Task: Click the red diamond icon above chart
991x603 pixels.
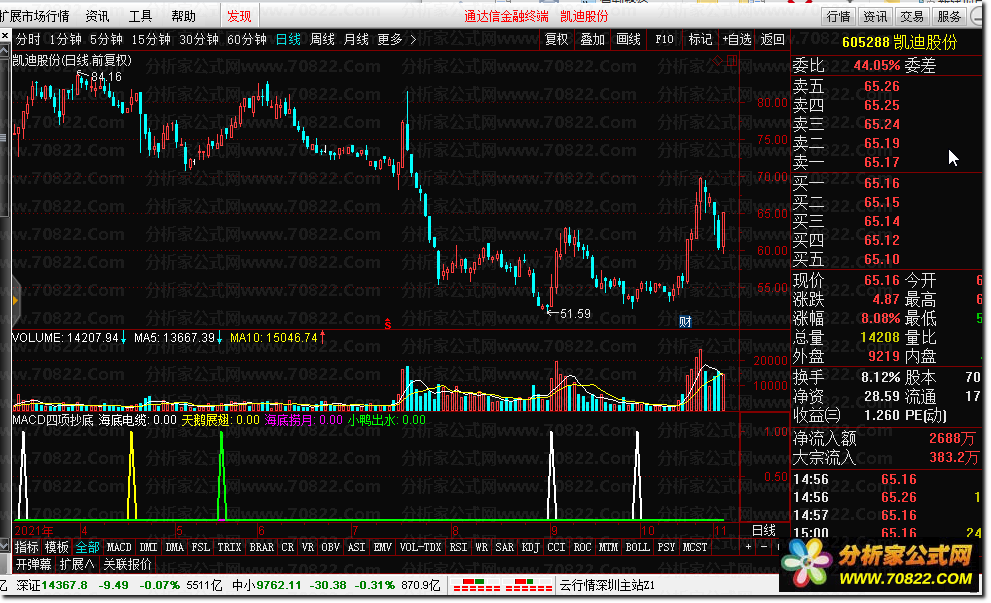Action: click(x=717, y=61)
